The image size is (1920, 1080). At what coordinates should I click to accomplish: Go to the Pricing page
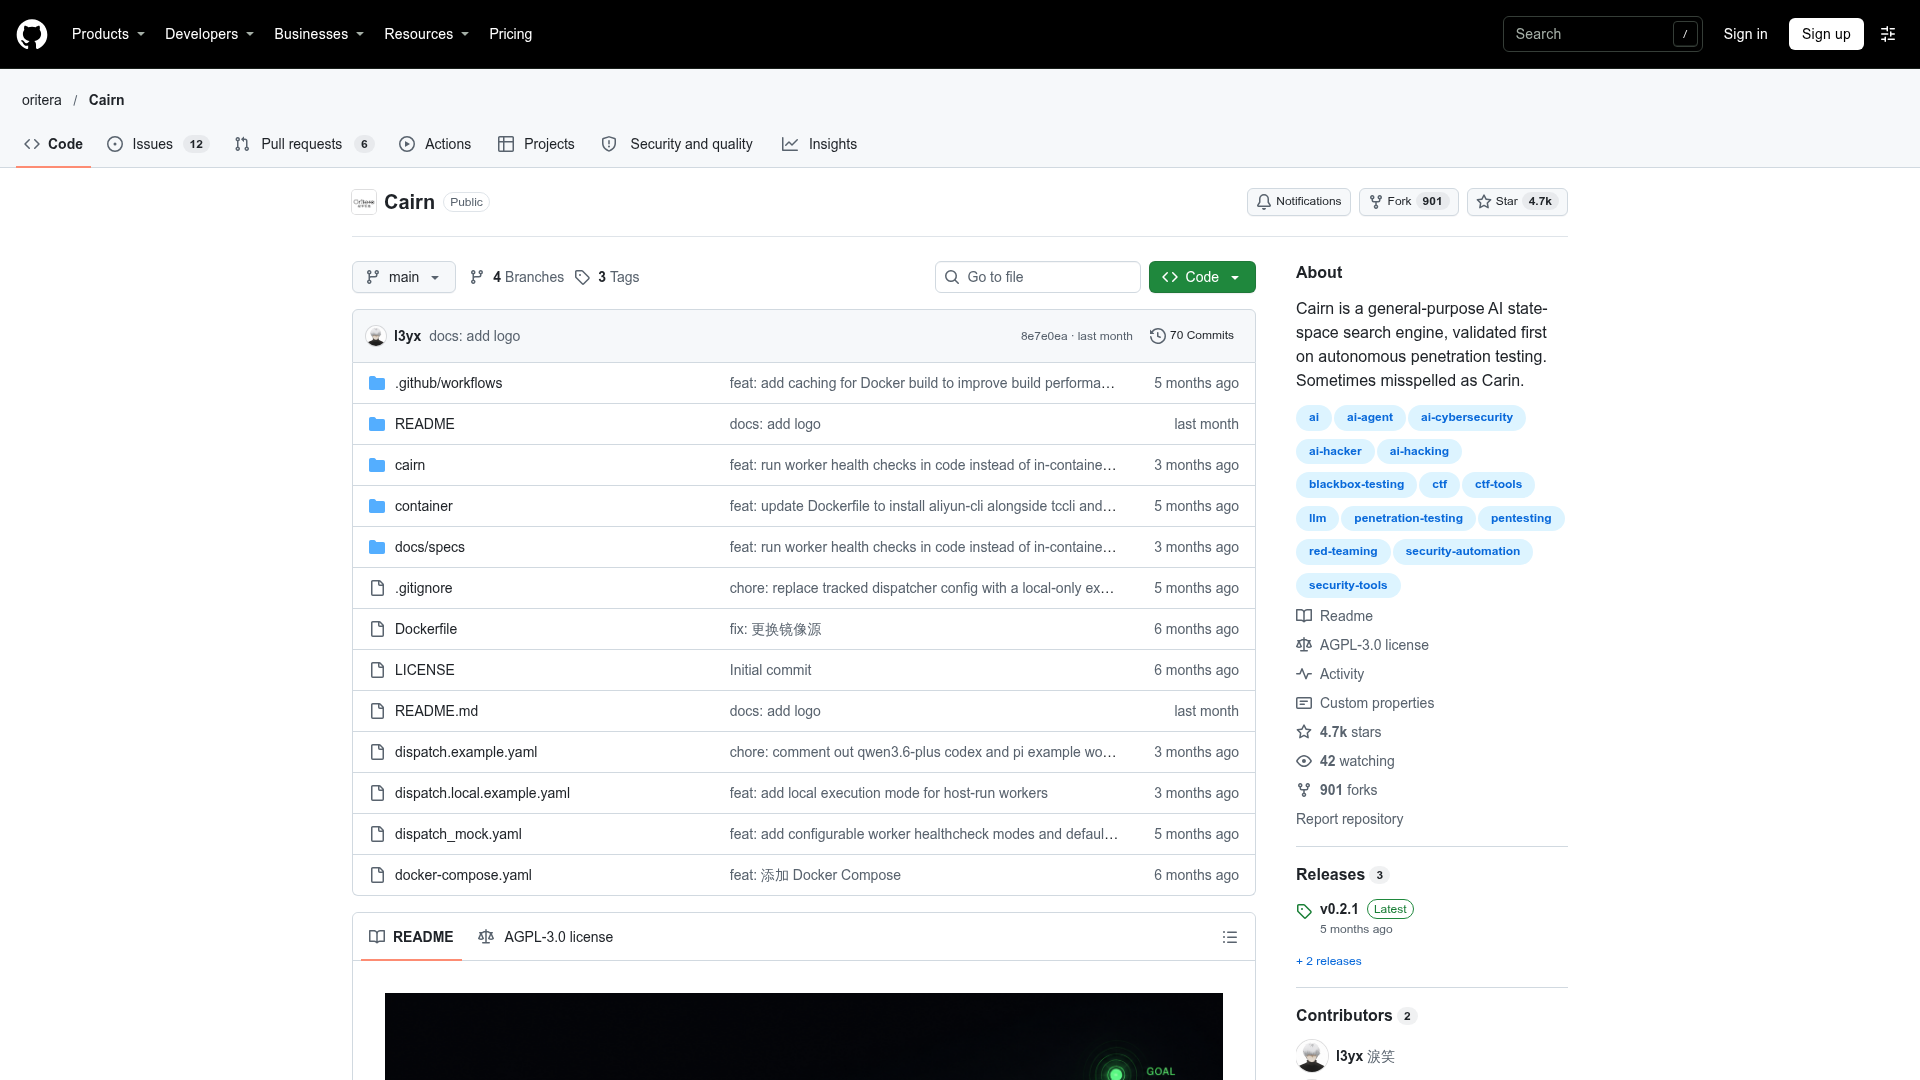(x=510, y=34)
